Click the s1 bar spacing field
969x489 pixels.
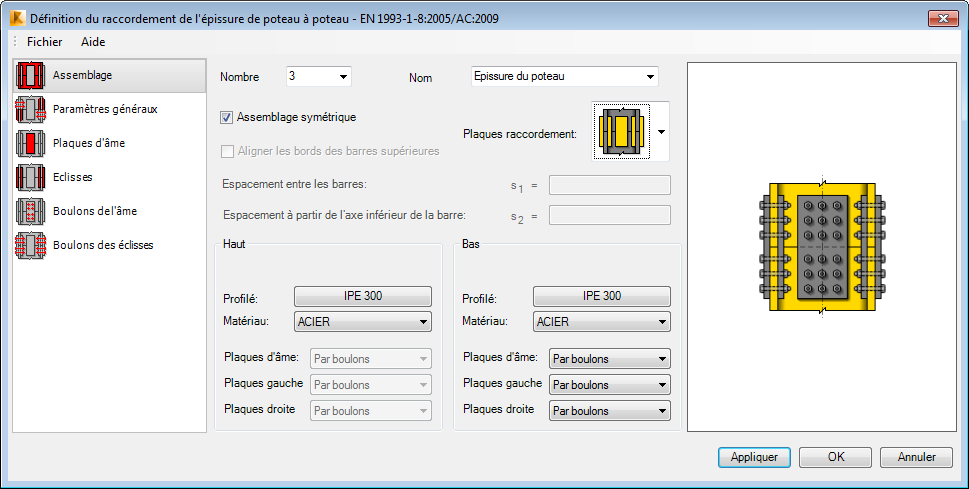tap(609, 185)
